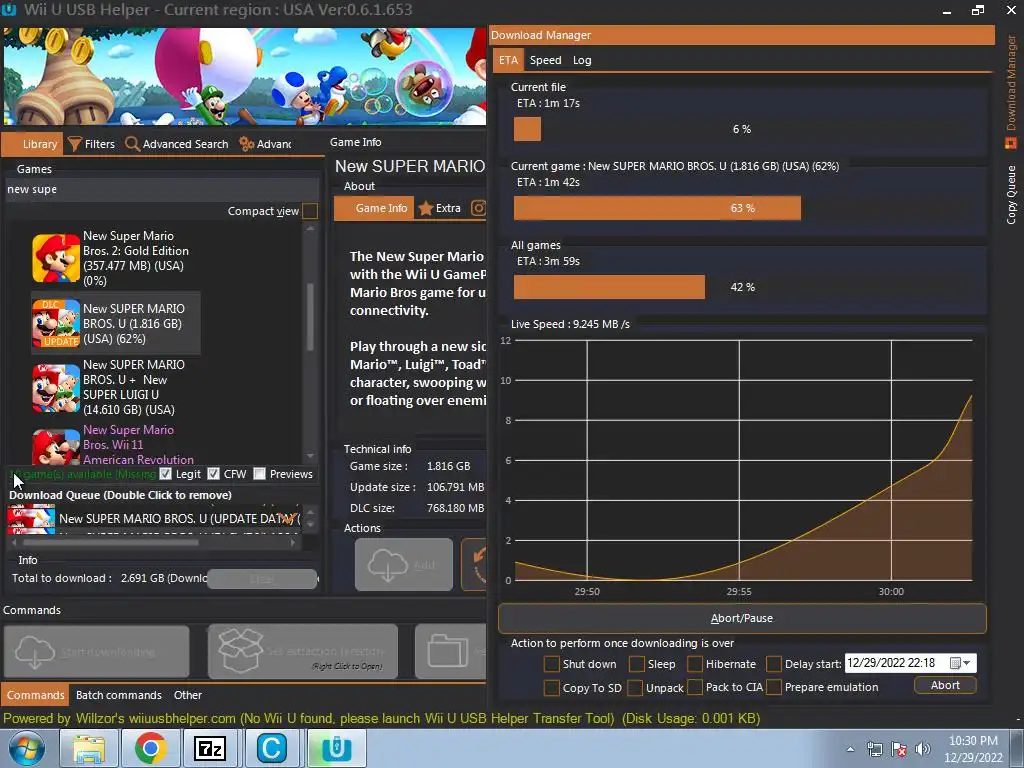Select New Super Mario Bros. Wii 11 icon

(56, 445)
